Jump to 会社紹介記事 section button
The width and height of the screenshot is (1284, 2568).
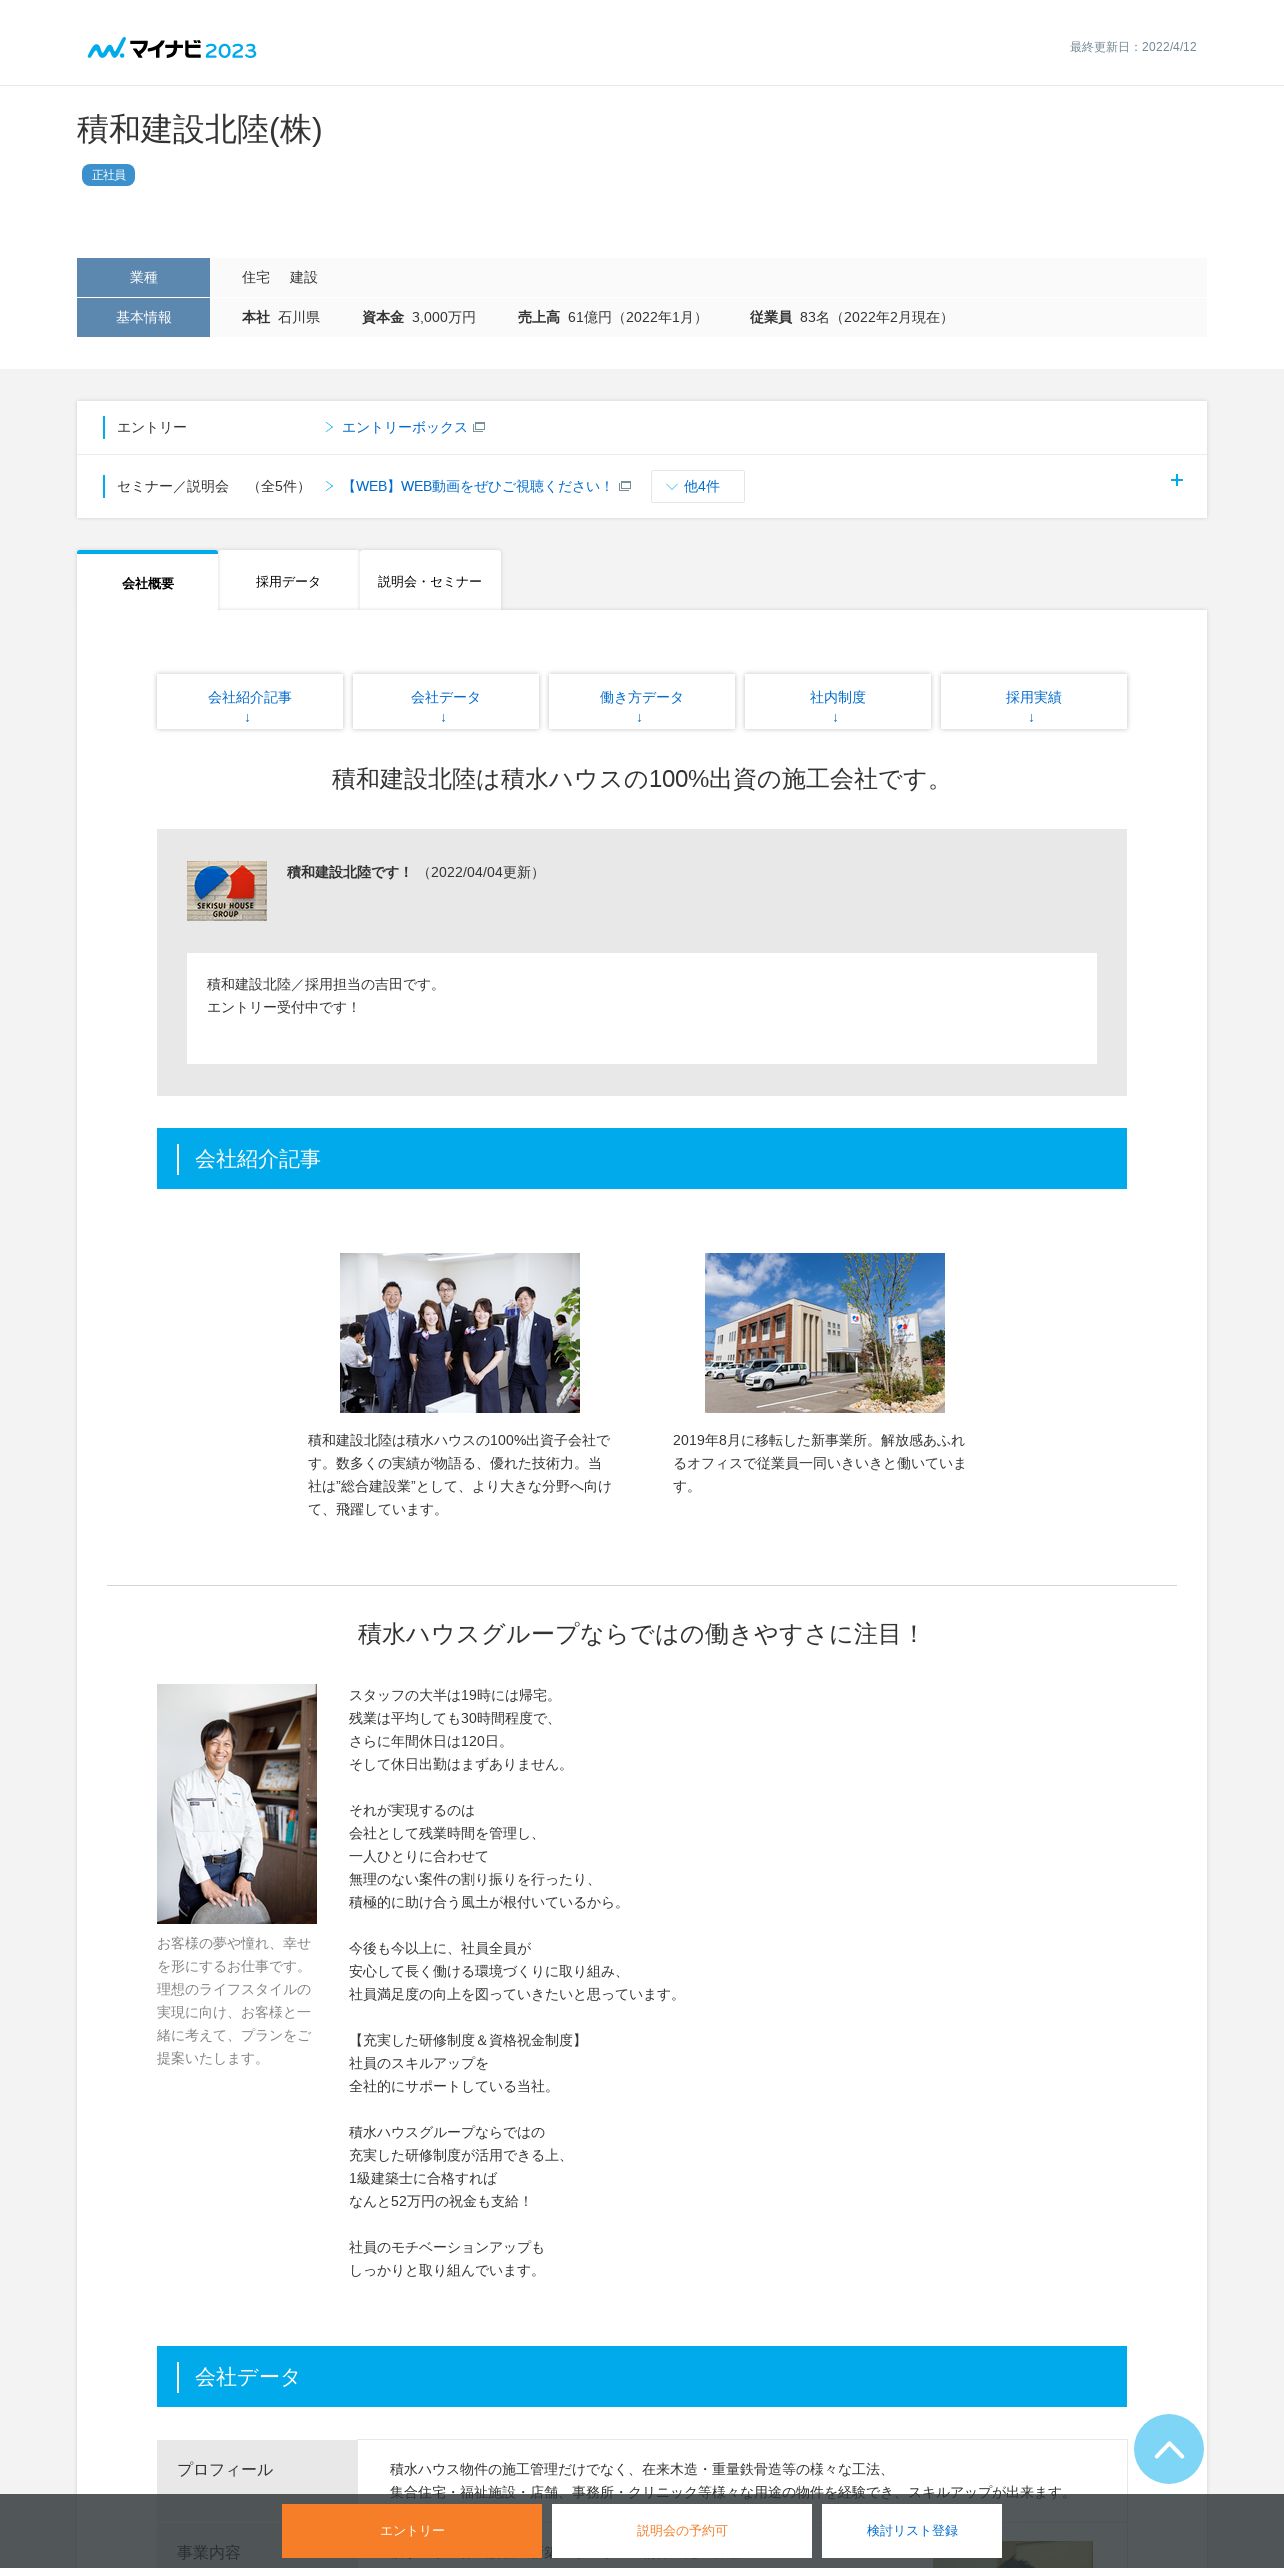click(250, 701)
